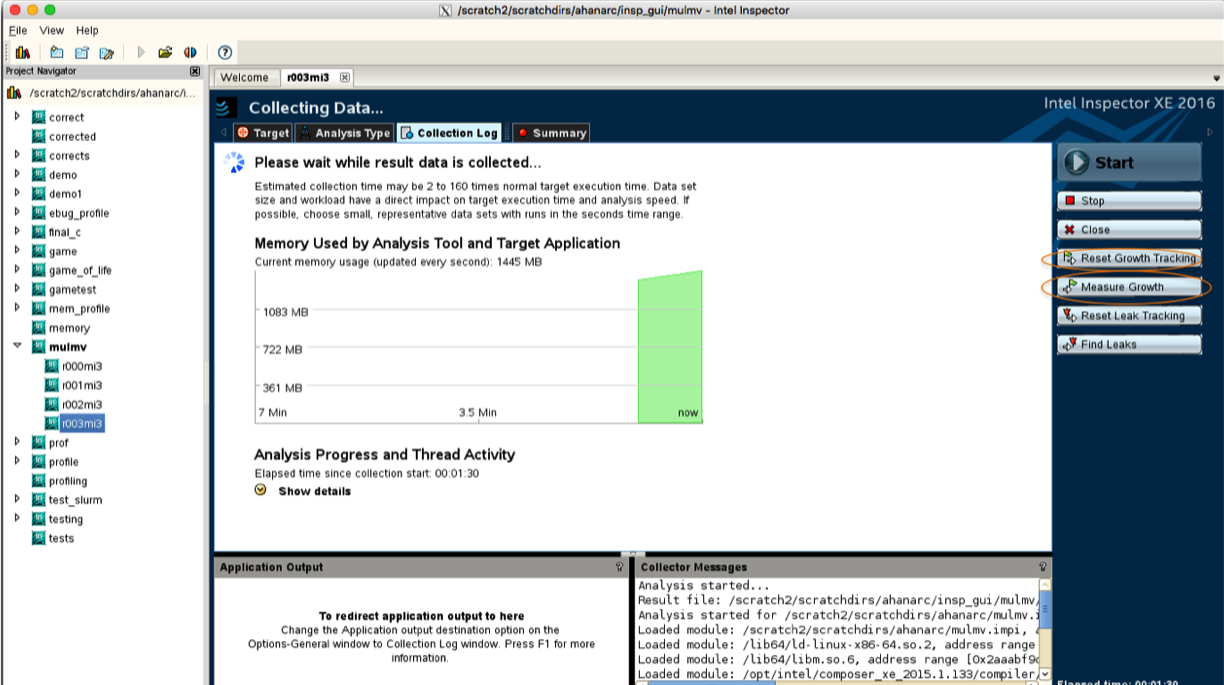Expand the game_of_life project

(x=17, y=270)
